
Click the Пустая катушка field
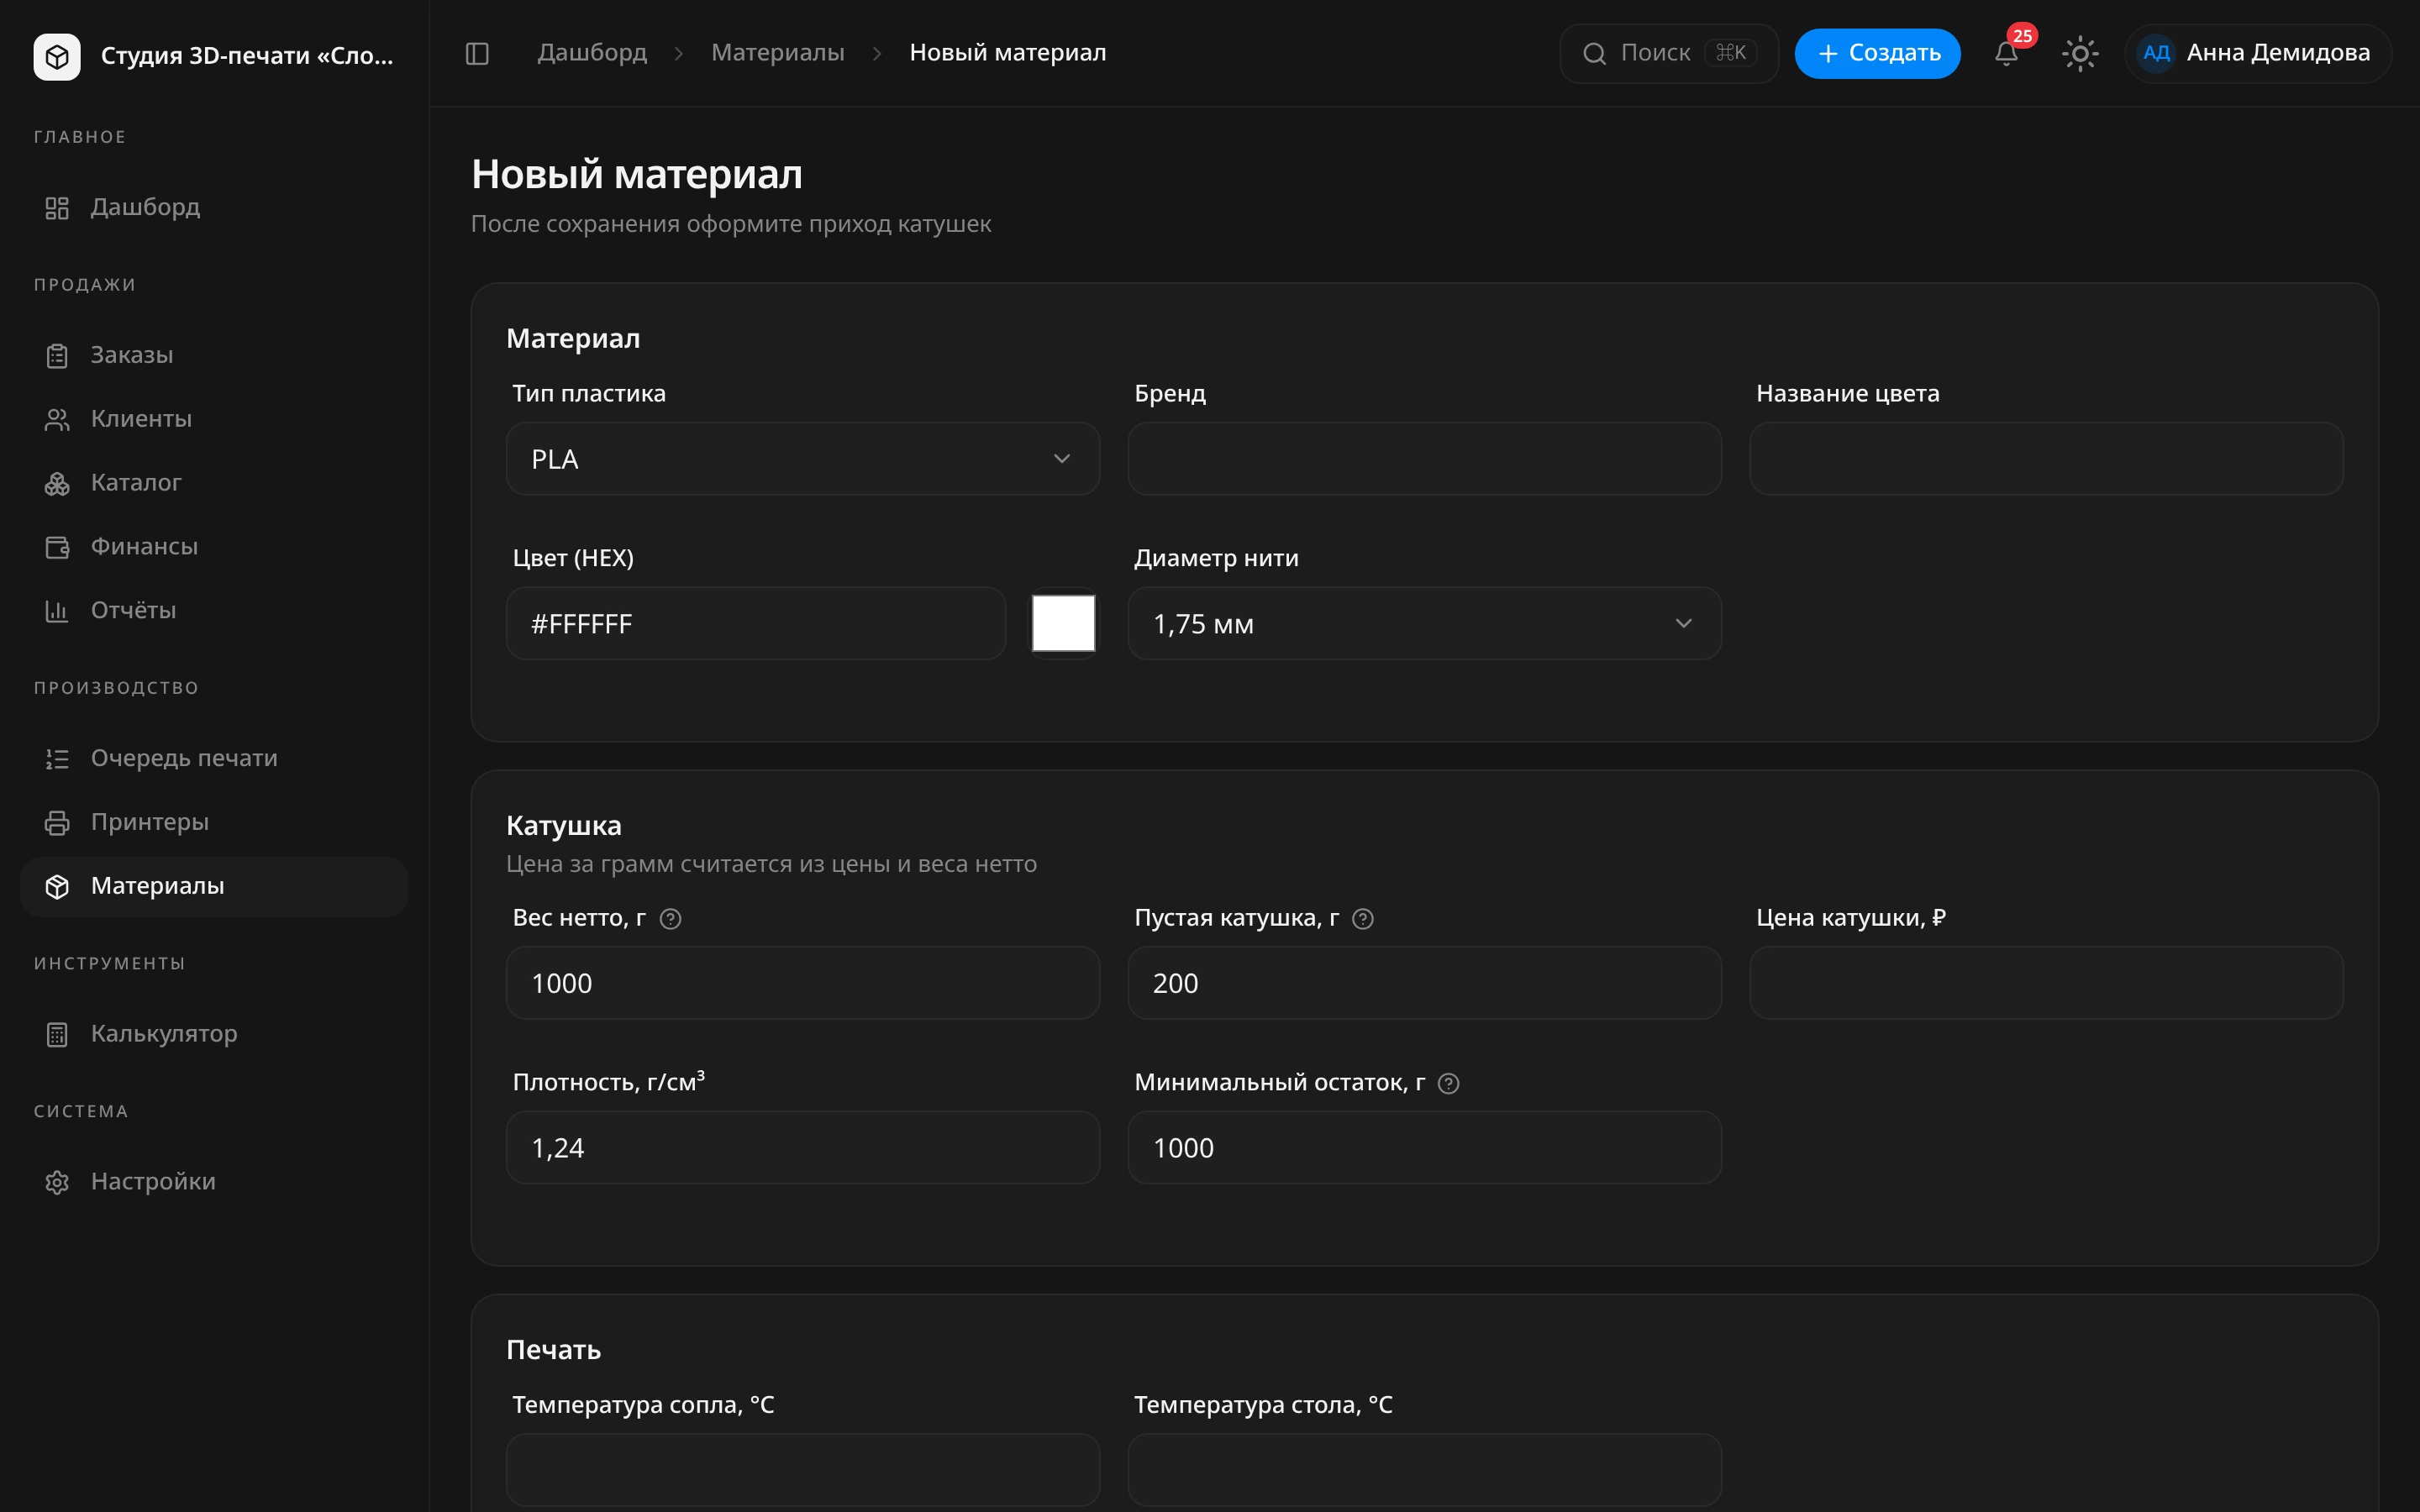click(1425, 984)
